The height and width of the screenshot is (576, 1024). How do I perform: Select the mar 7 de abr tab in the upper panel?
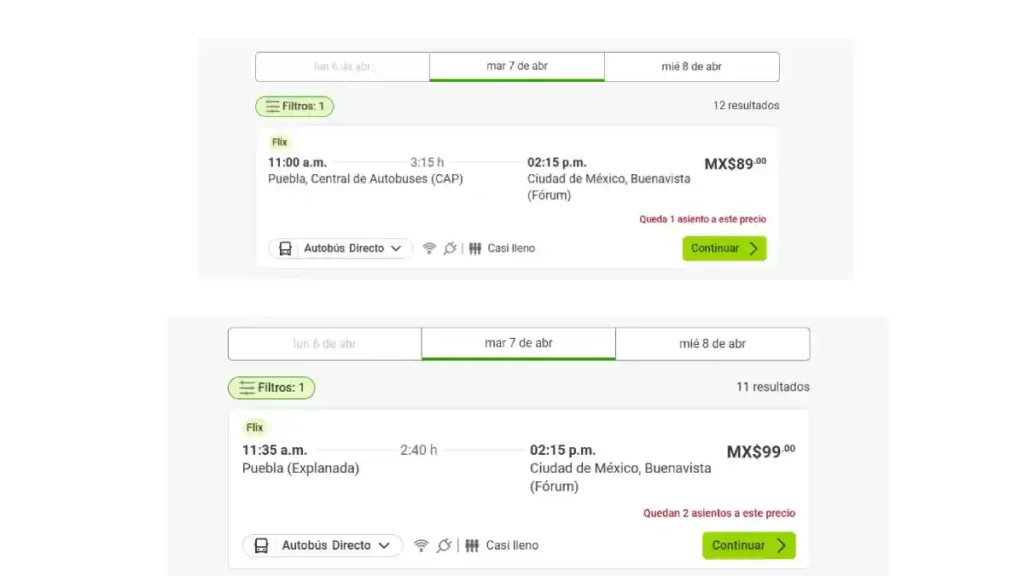[x=517, y=67]
